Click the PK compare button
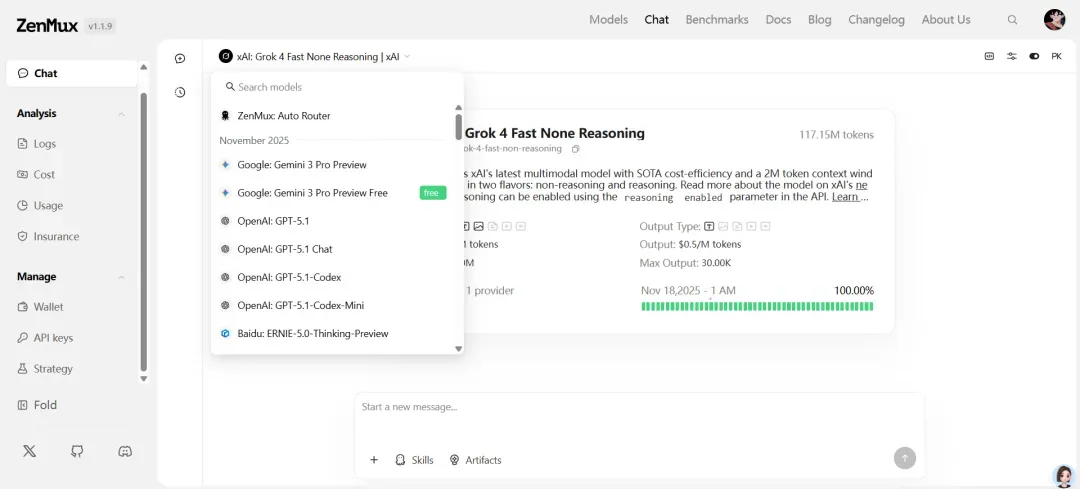The width and height of the screenshot is (1080, 489). [x=1057, y=56]
